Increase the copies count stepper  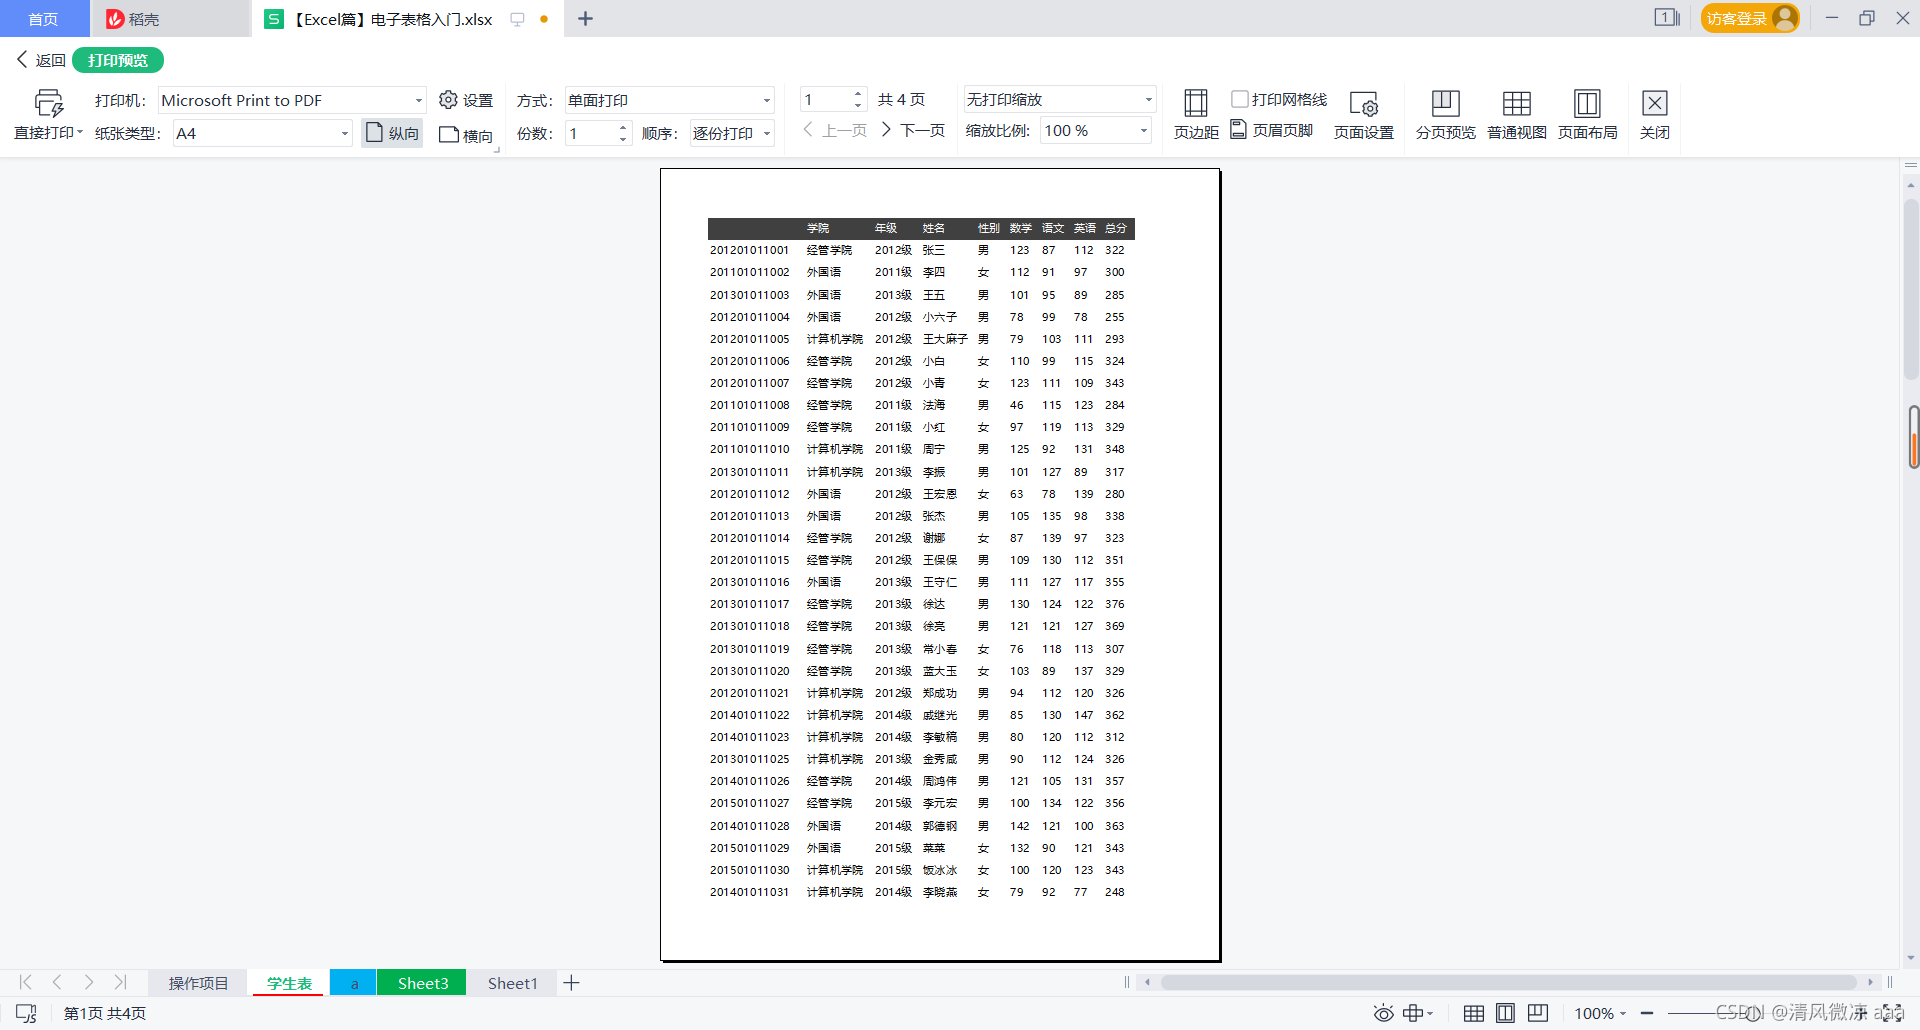623,127
